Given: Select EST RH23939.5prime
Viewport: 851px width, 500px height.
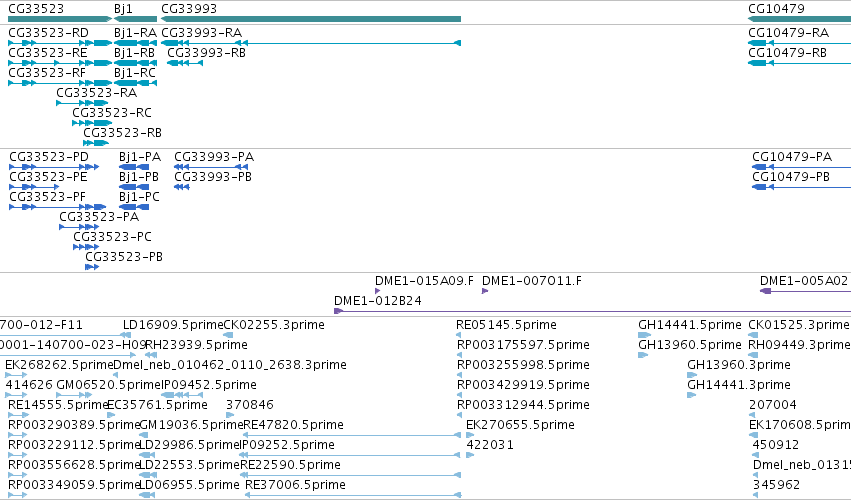Looking at the screenshot, I should (x=151, y=355).
